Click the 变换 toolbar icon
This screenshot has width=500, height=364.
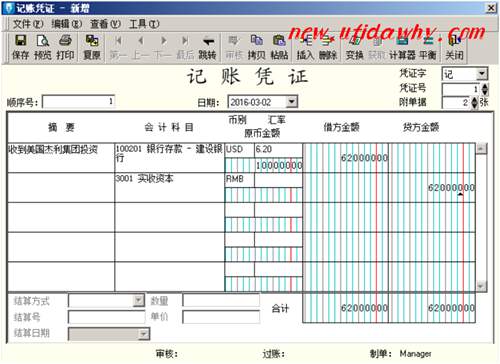[x=354, y=47]
